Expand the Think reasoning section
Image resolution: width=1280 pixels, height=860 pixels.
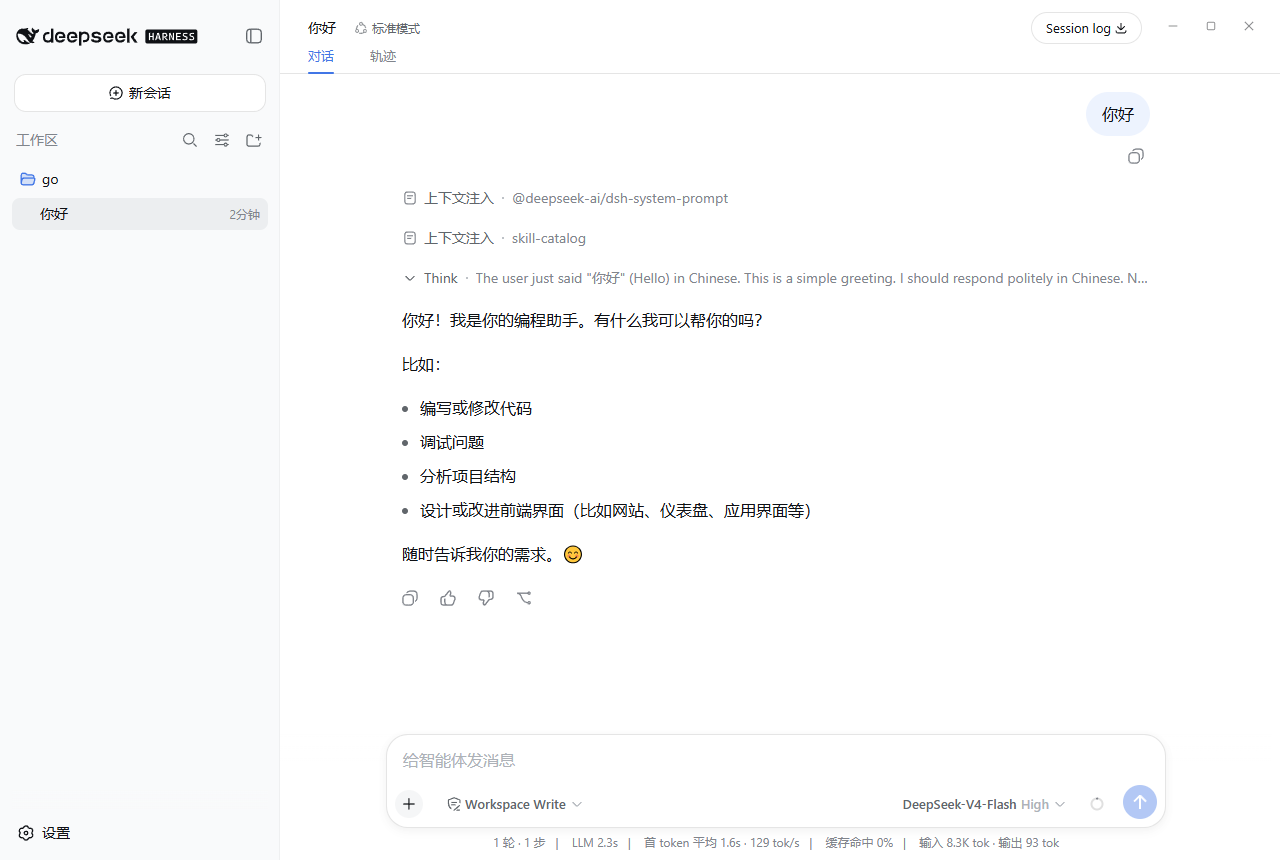click(x=775, y=278)
